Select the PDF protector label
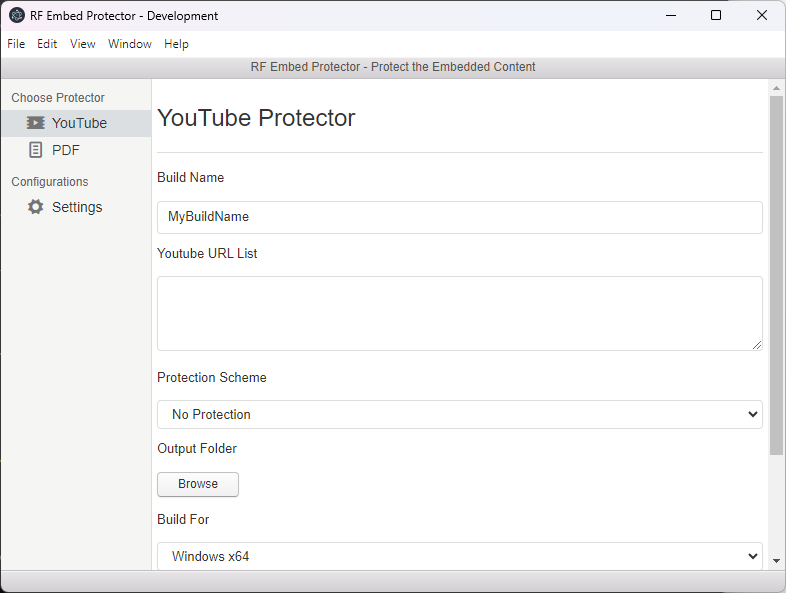Viewport: 786px width, 593px height. coord(66,150)
